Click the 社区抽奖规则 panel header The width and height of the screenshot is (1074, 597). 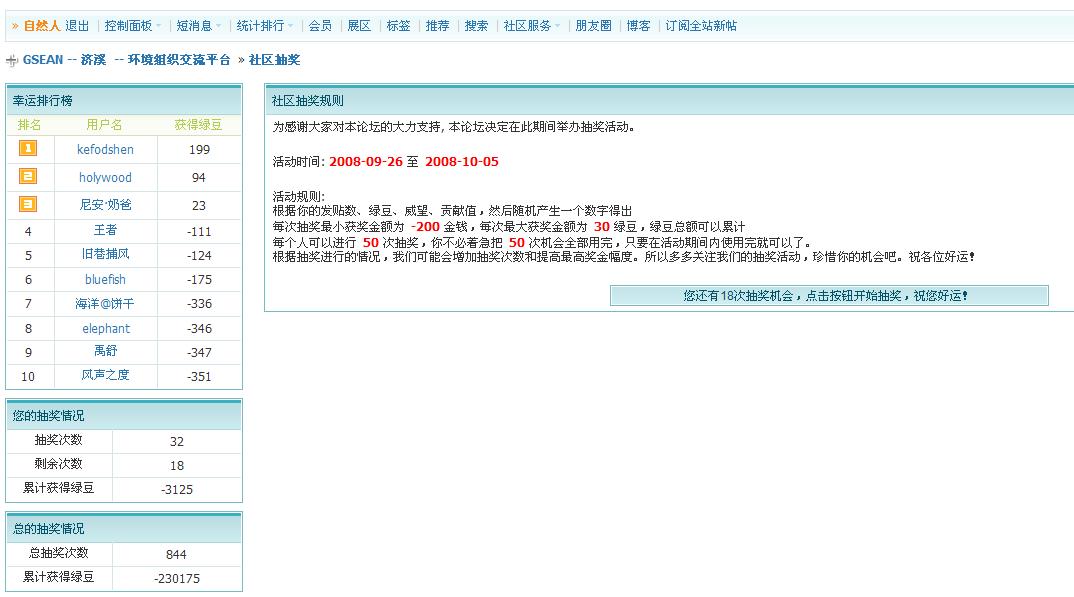point(669,101)
